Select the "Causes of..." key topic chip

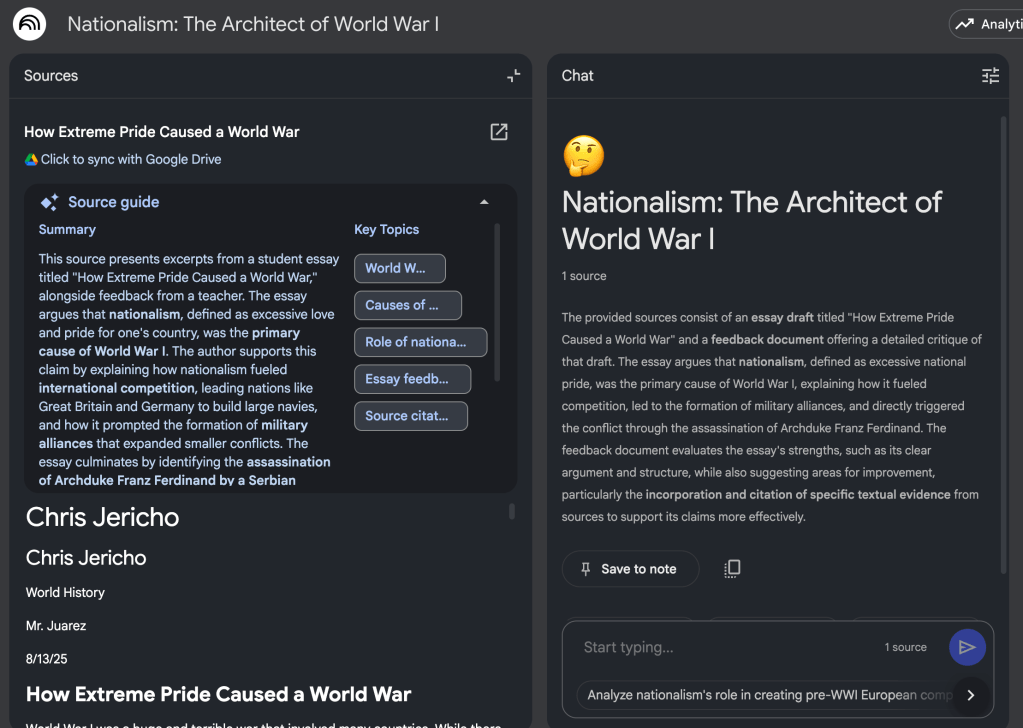coord(408,305)
